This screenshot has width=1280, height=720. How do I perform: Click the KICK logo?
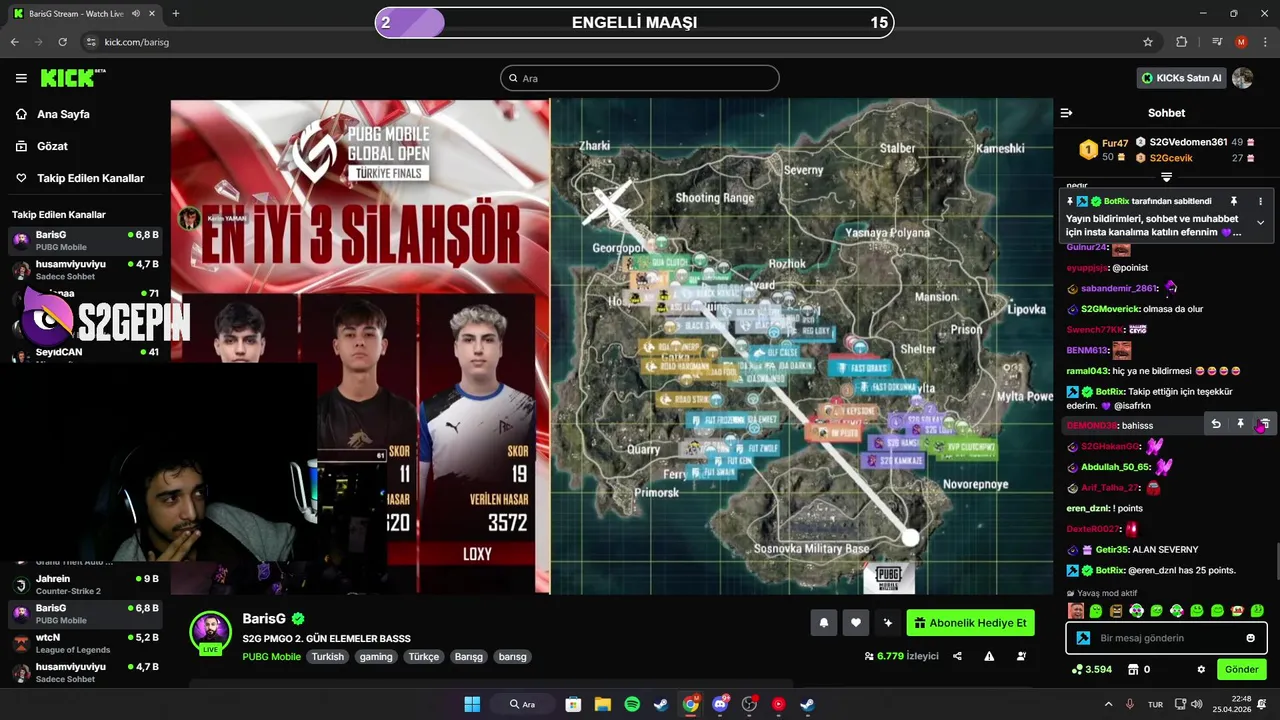72,78
